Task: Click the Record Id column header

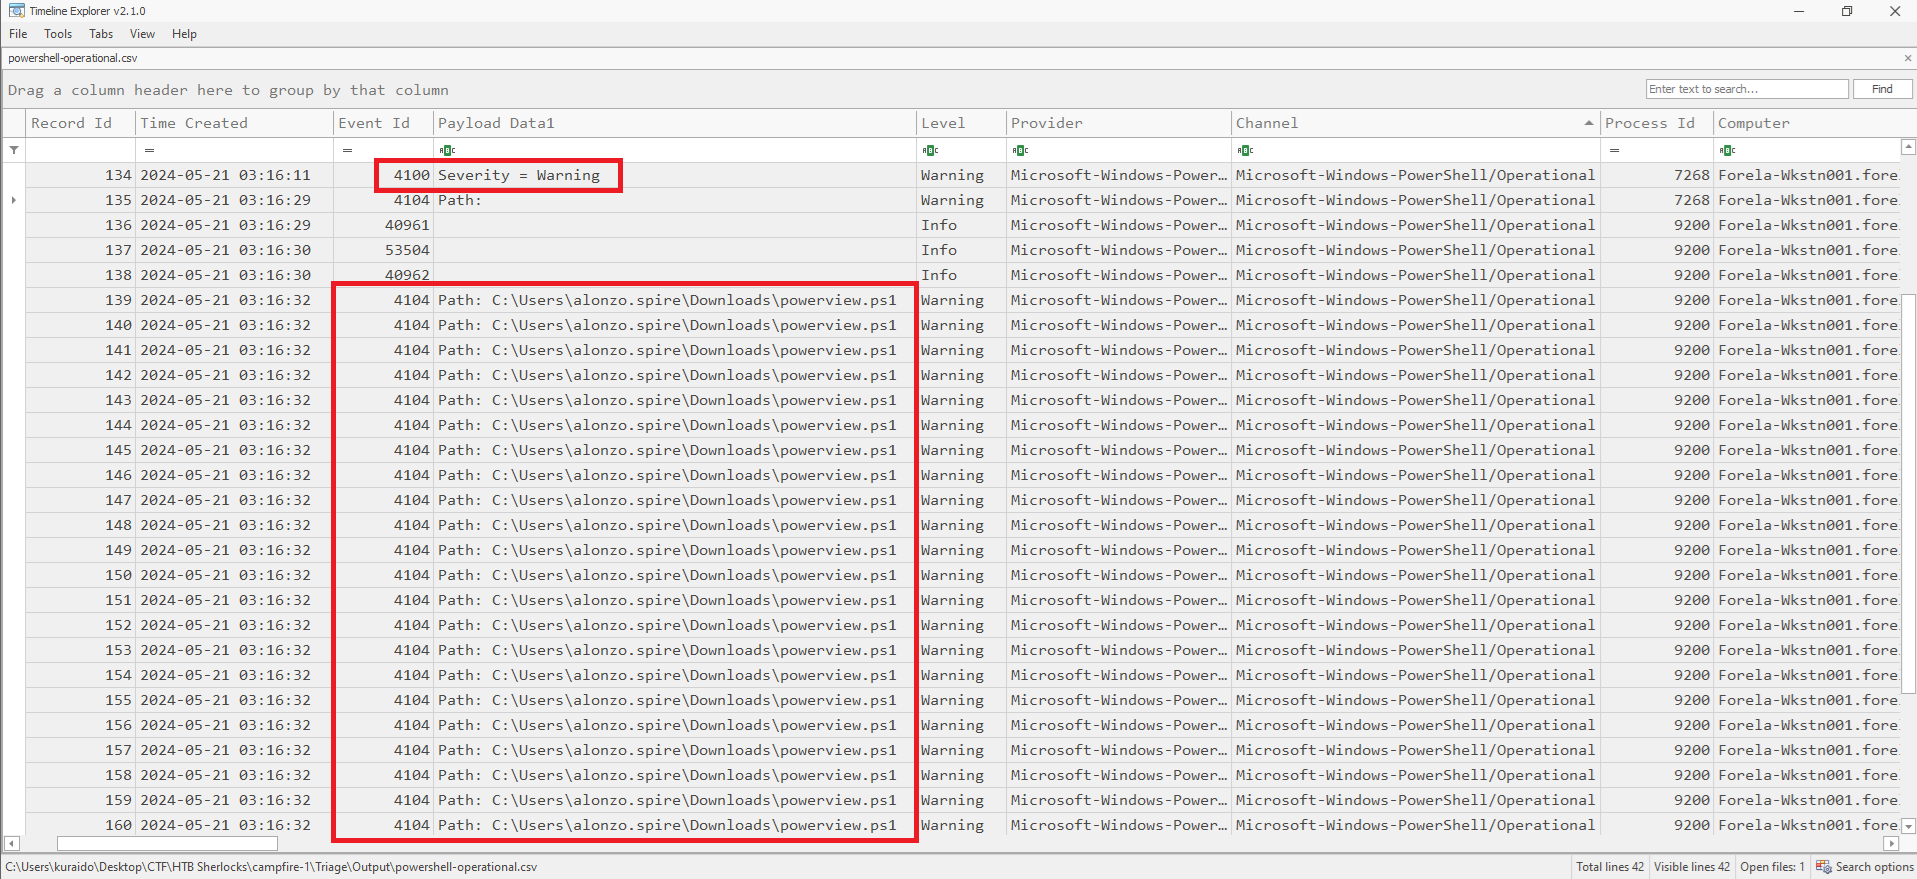Action: click(71, 123)
